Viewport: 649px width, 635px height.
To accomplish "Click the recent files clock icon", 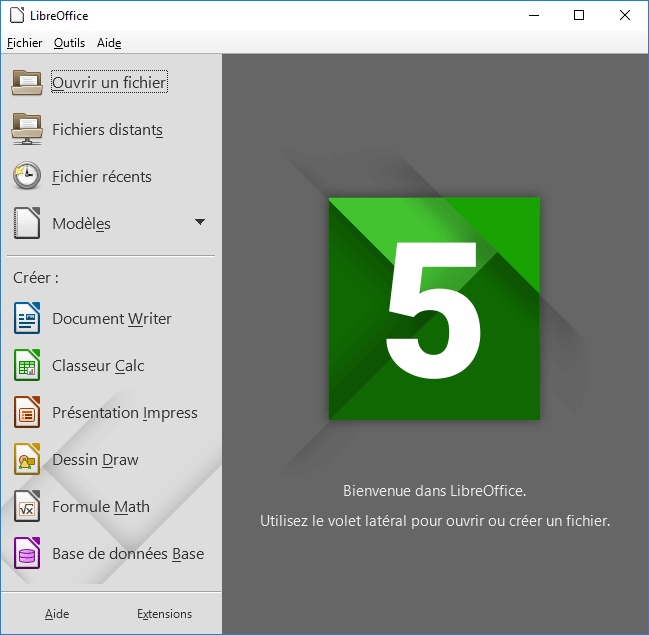I will 27,176.
